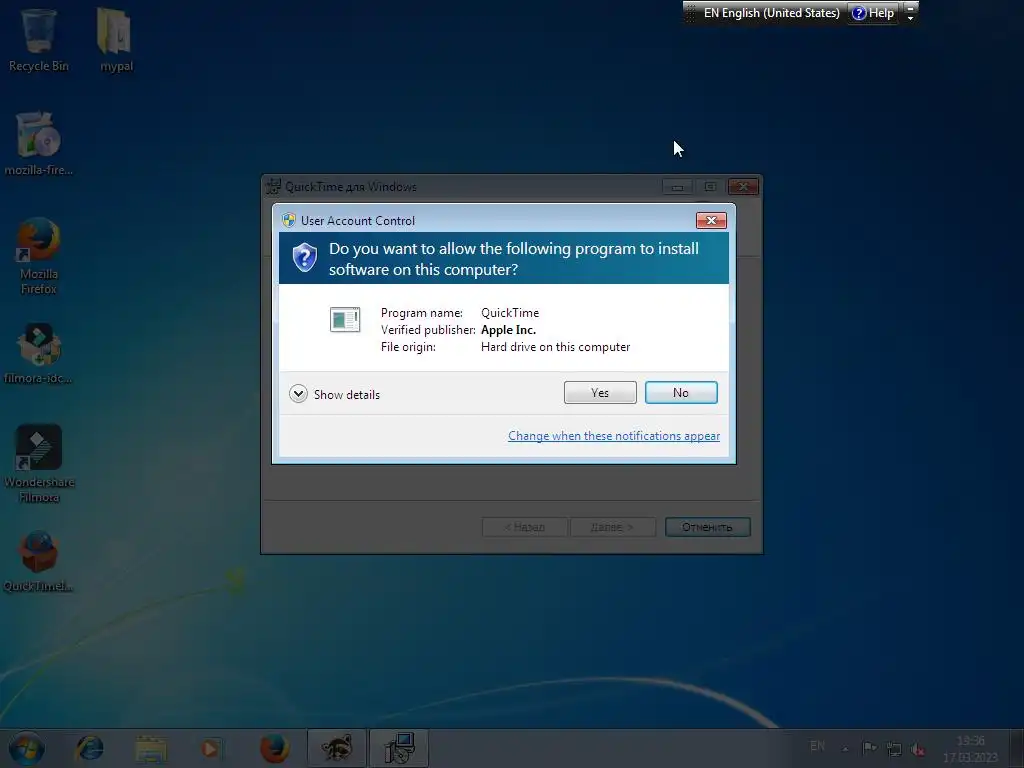
Task: Click the network tray icon
Action: click(x=894, y=748)
